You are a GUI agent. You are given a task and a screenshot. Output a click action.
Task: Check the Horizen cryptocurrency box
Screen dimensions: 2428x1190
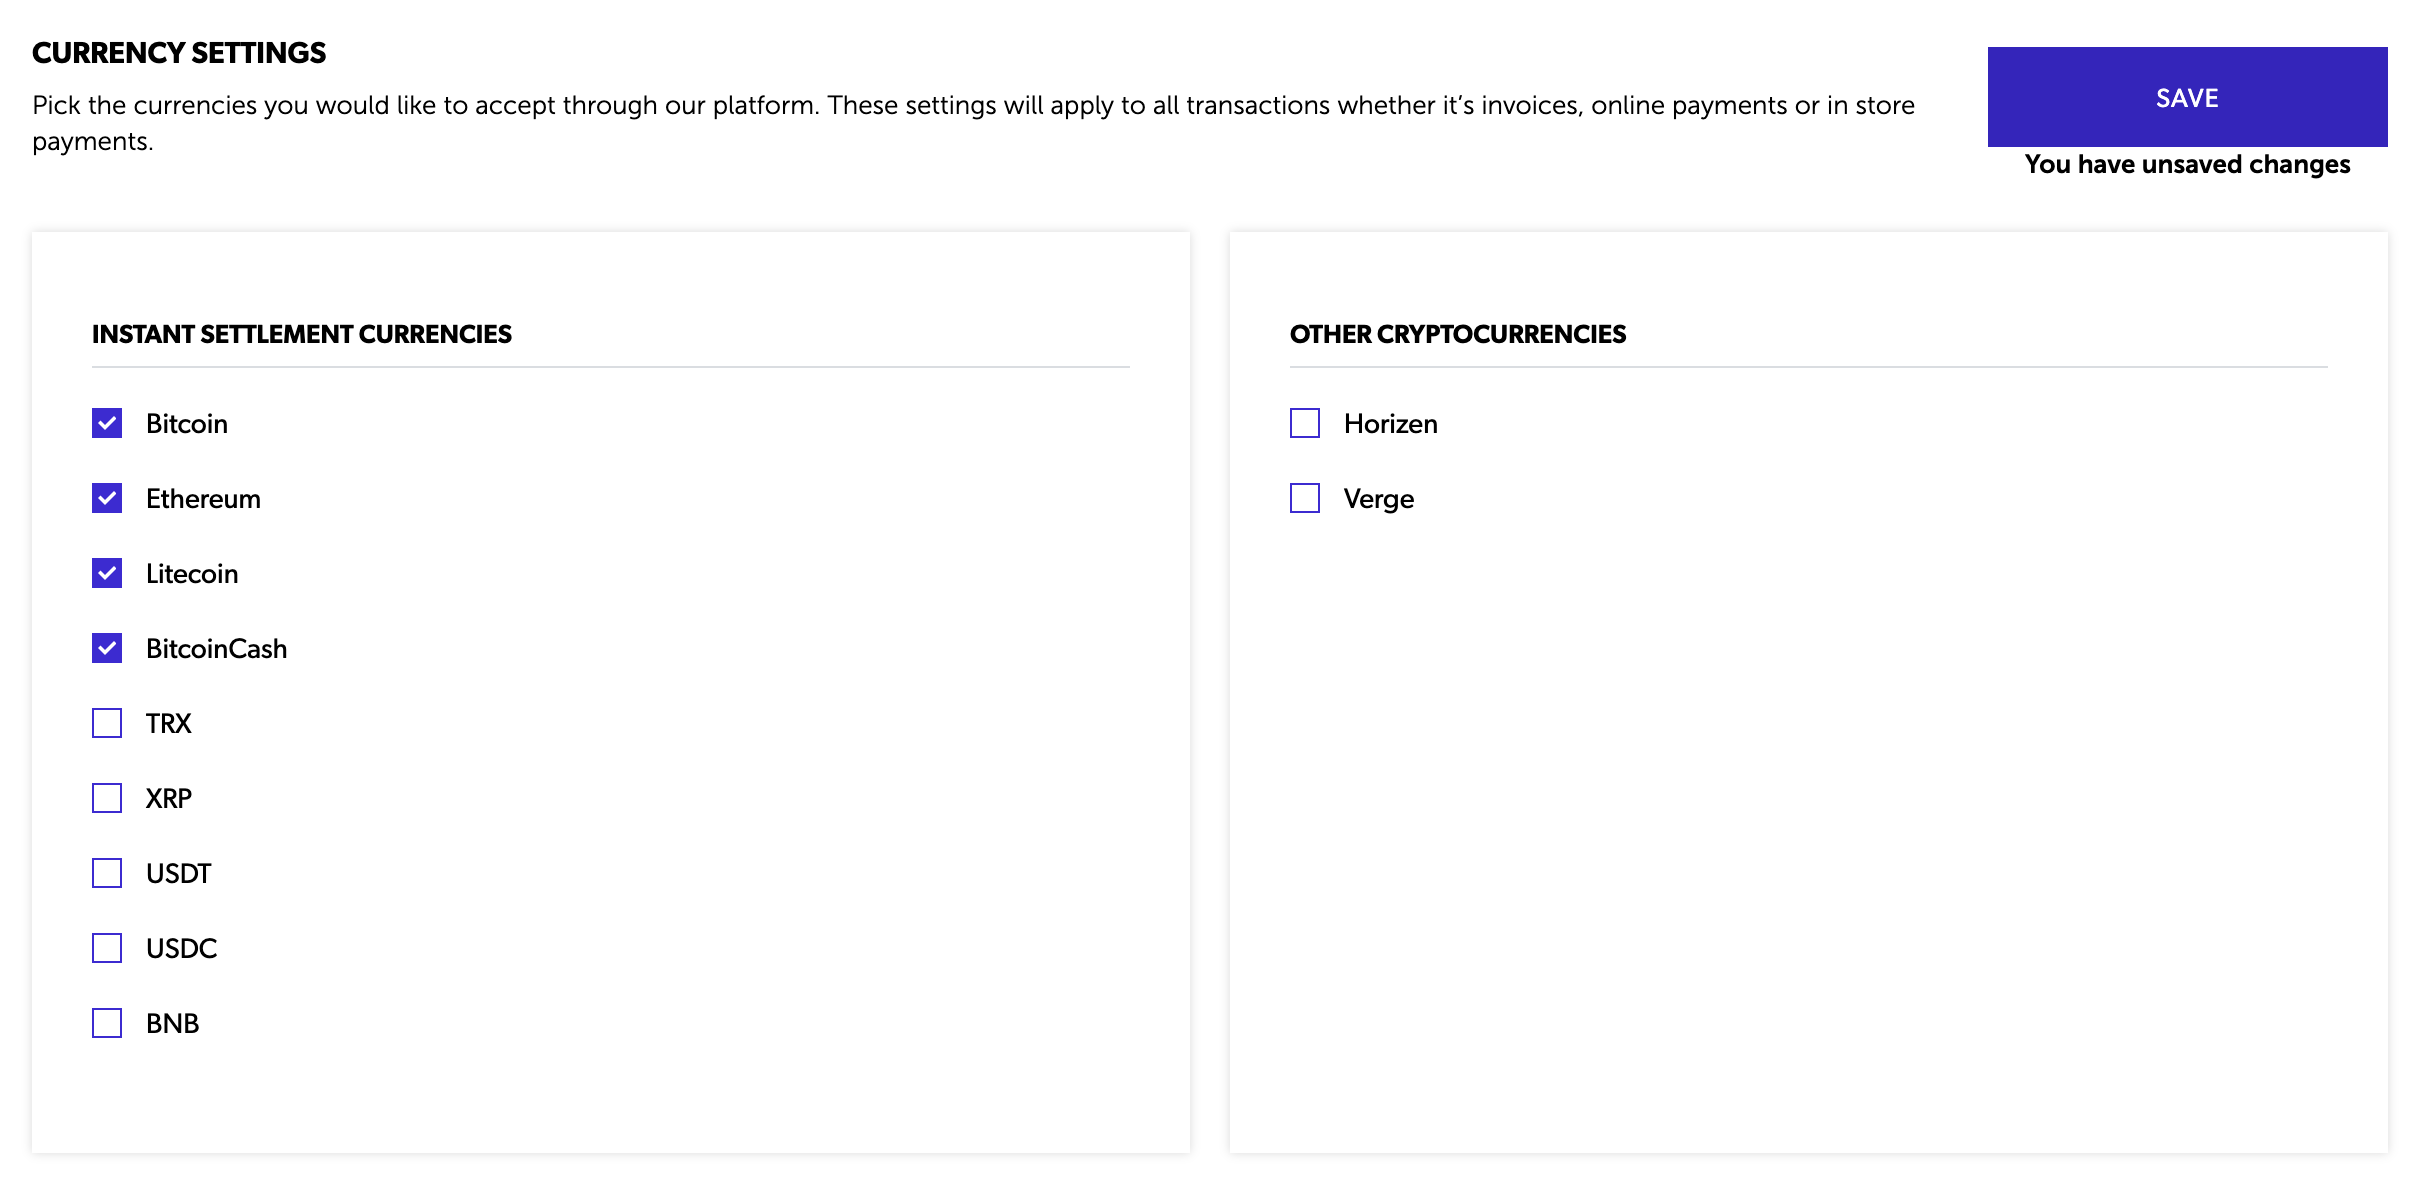pyautogui.click(x=1305, y=423)
